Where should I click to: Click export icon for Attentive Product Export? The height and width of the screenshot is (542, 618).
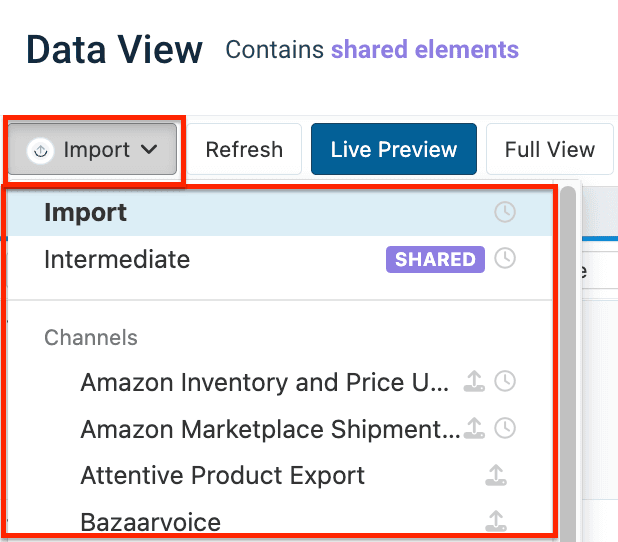click(x=495, y=475)
